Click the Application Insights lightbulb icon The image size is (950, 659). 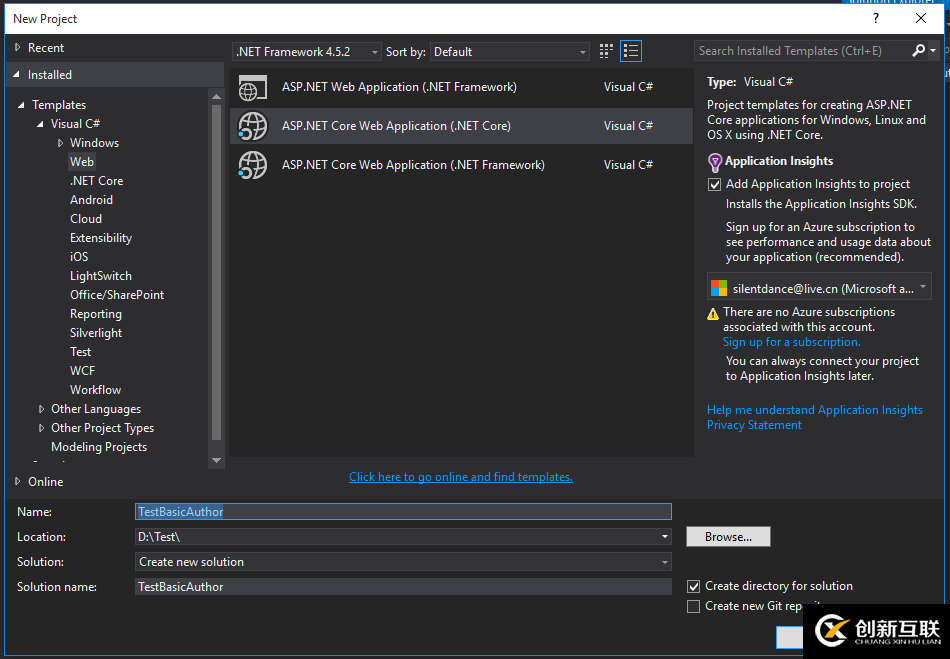click(x=715, y=162)
